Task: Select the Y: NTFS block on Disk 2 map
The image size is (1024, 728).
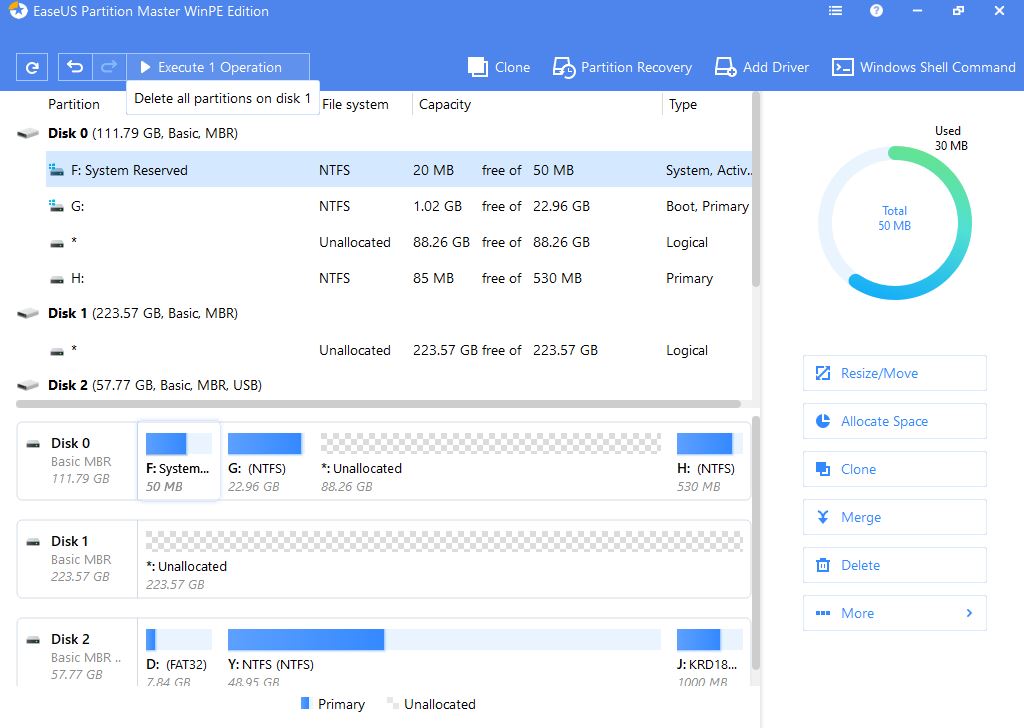Action: 444,655
